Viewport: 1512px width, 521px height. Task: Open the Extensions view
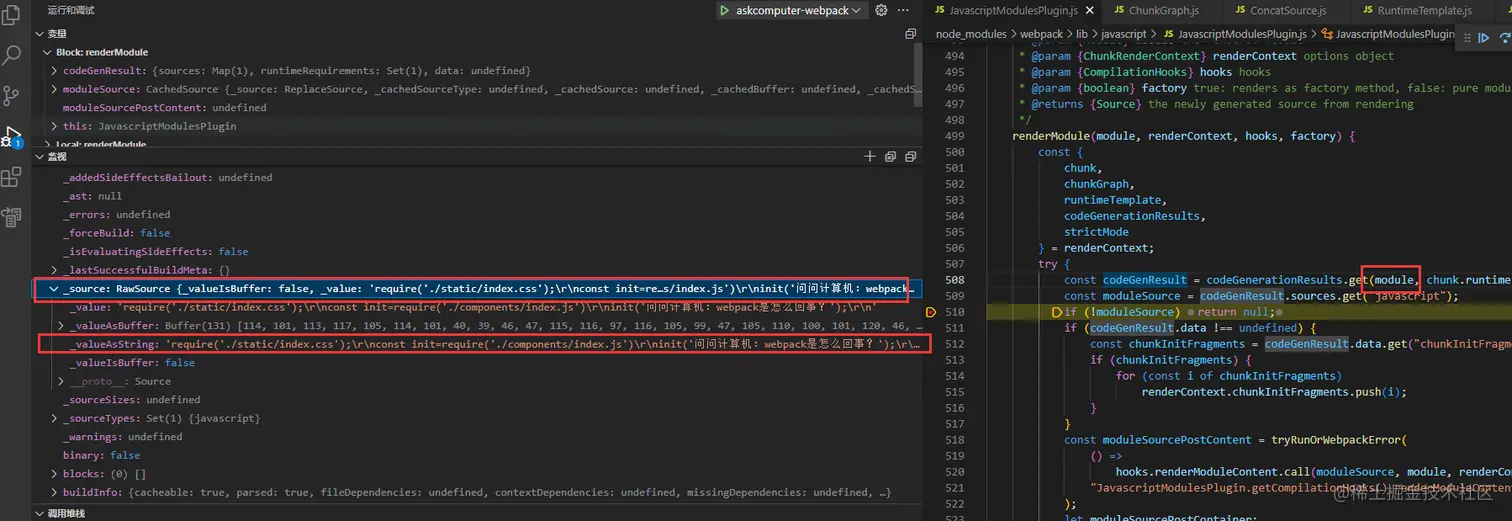(12, 177)
